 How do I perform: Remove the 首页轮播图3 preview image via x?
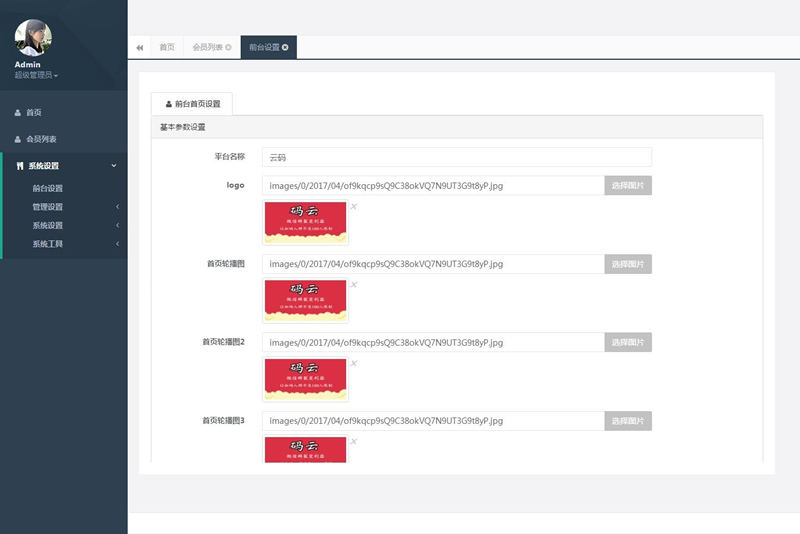tap(353, 441)
